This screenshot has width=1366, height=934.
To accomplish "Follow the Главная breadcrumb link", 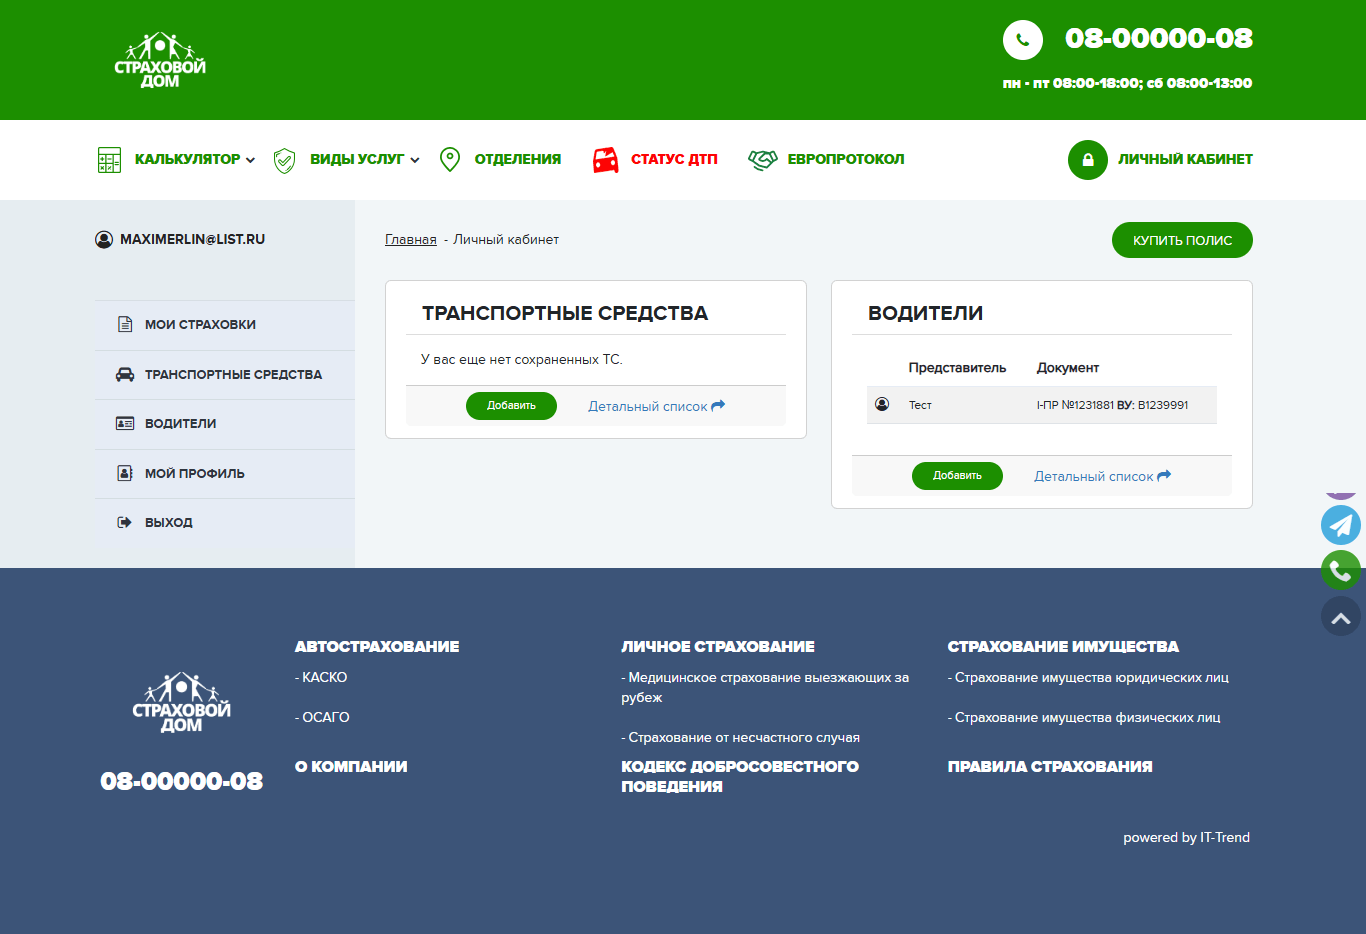I will point(411,240).
